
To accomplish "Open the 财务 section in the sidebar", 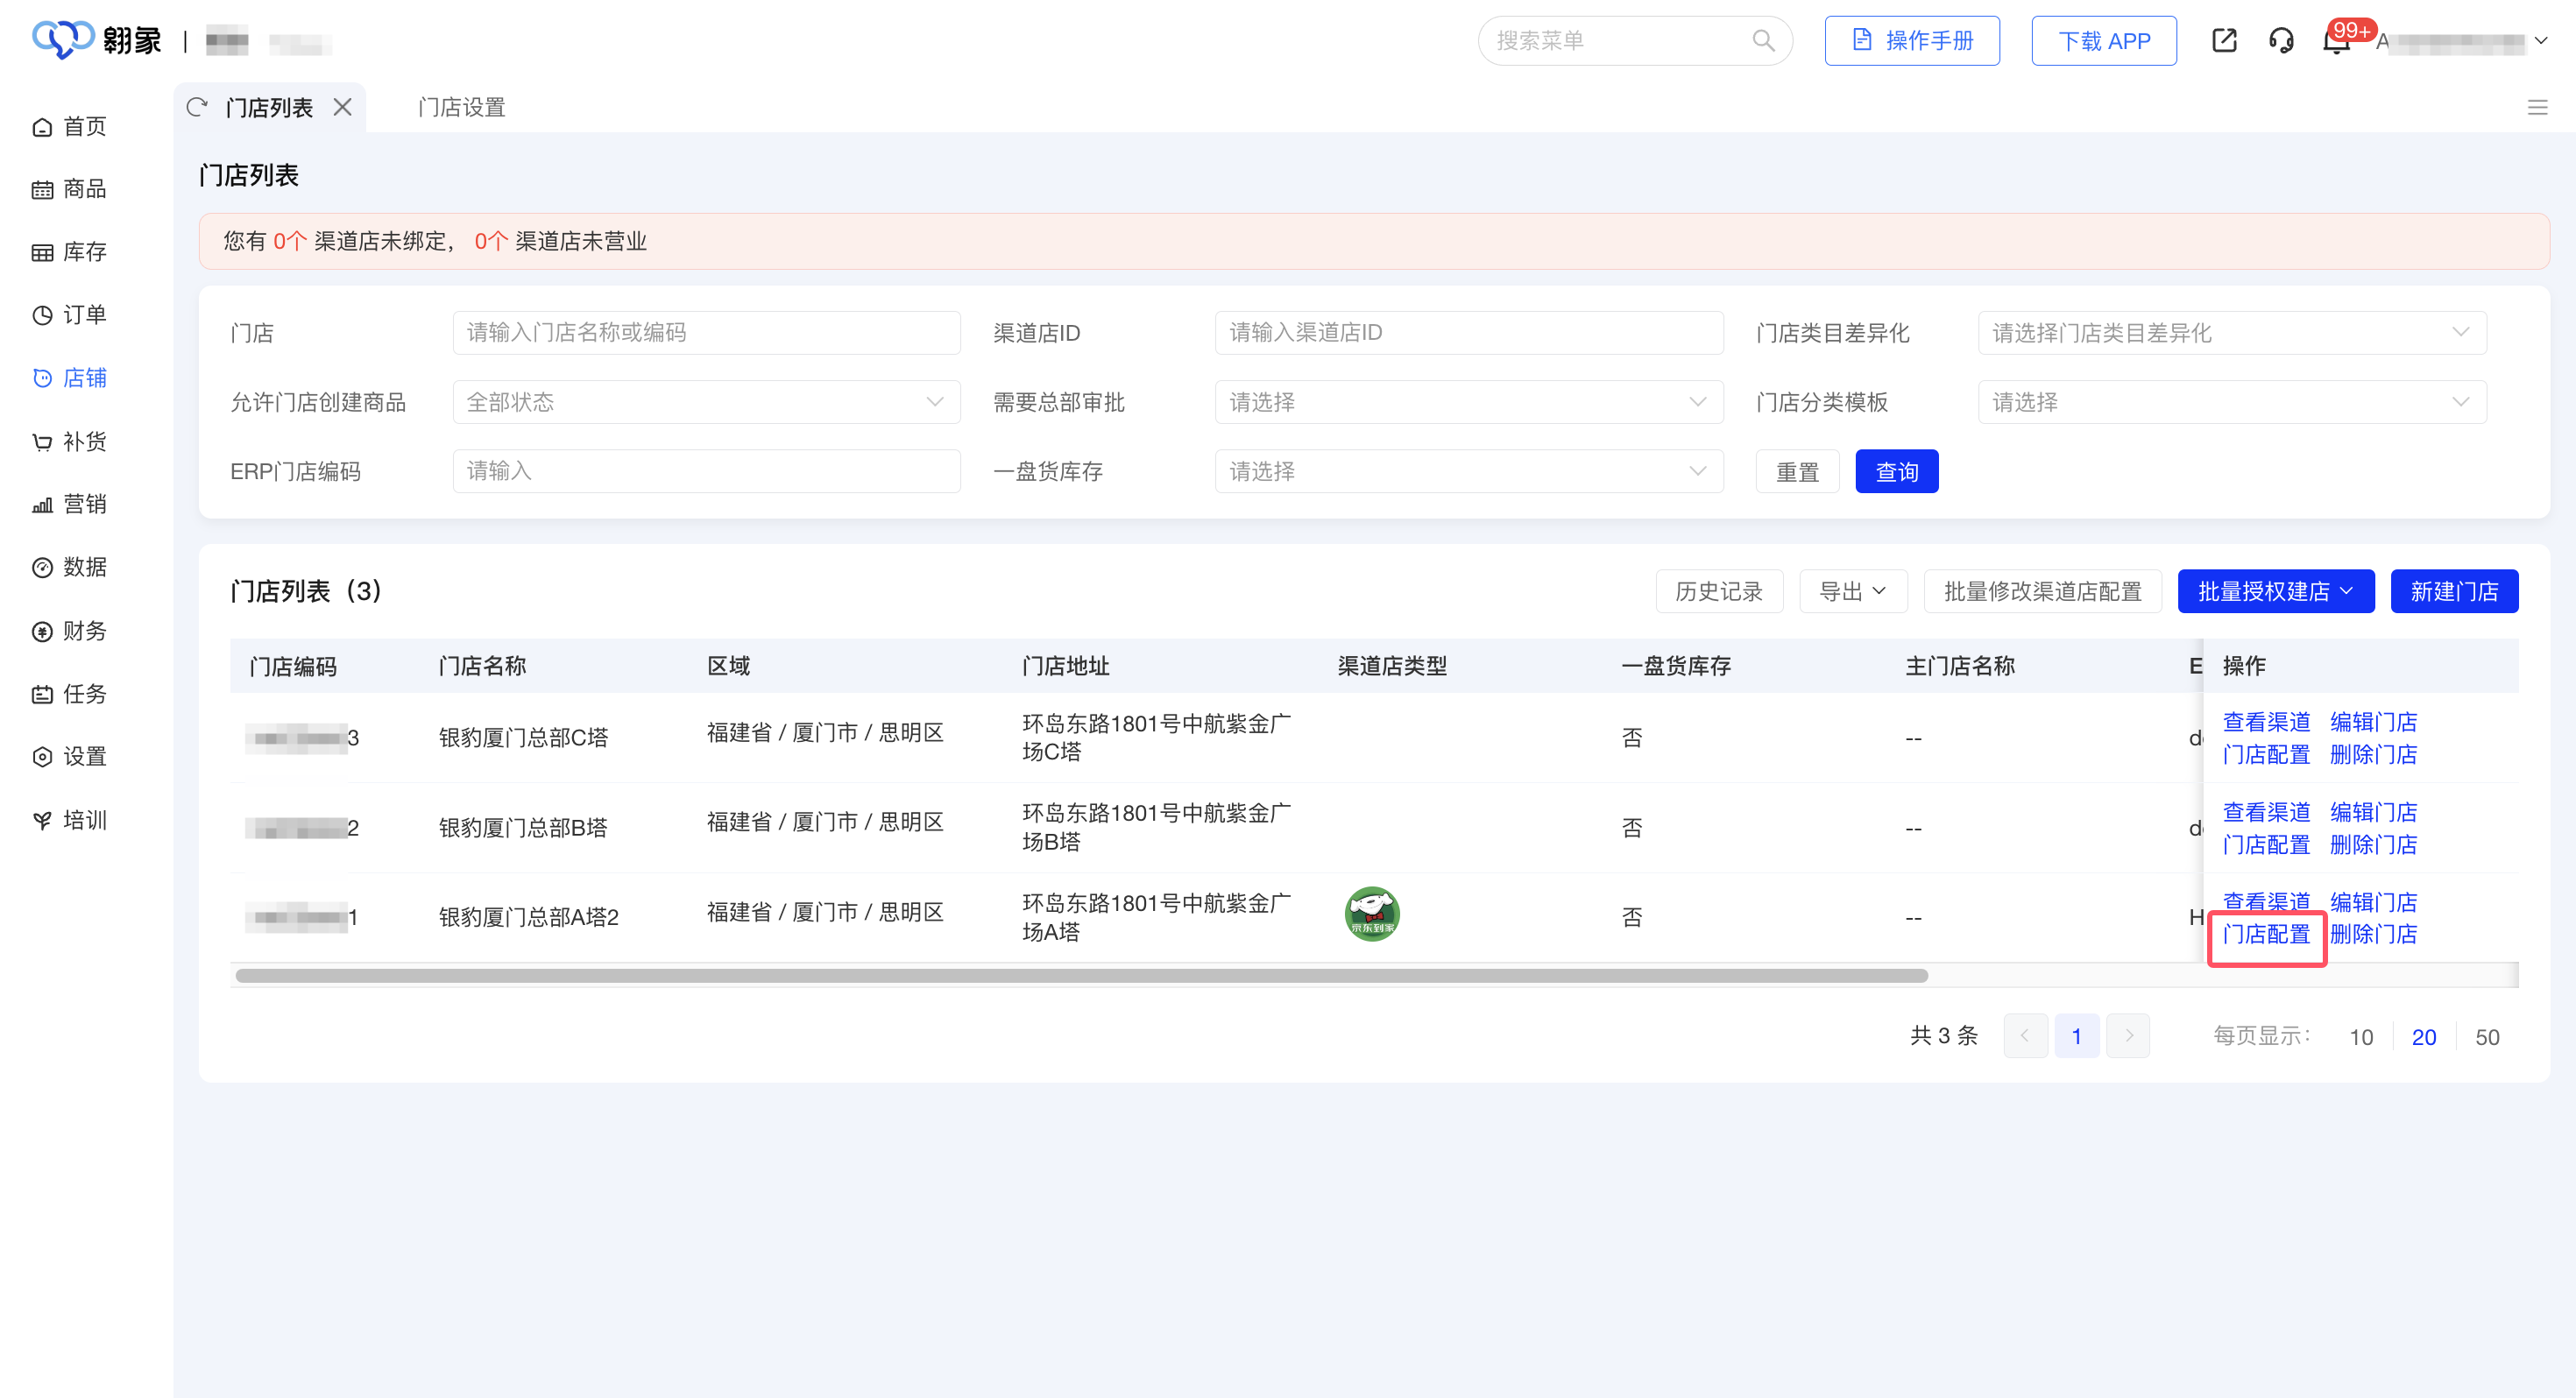I will [x=69, y=630].
